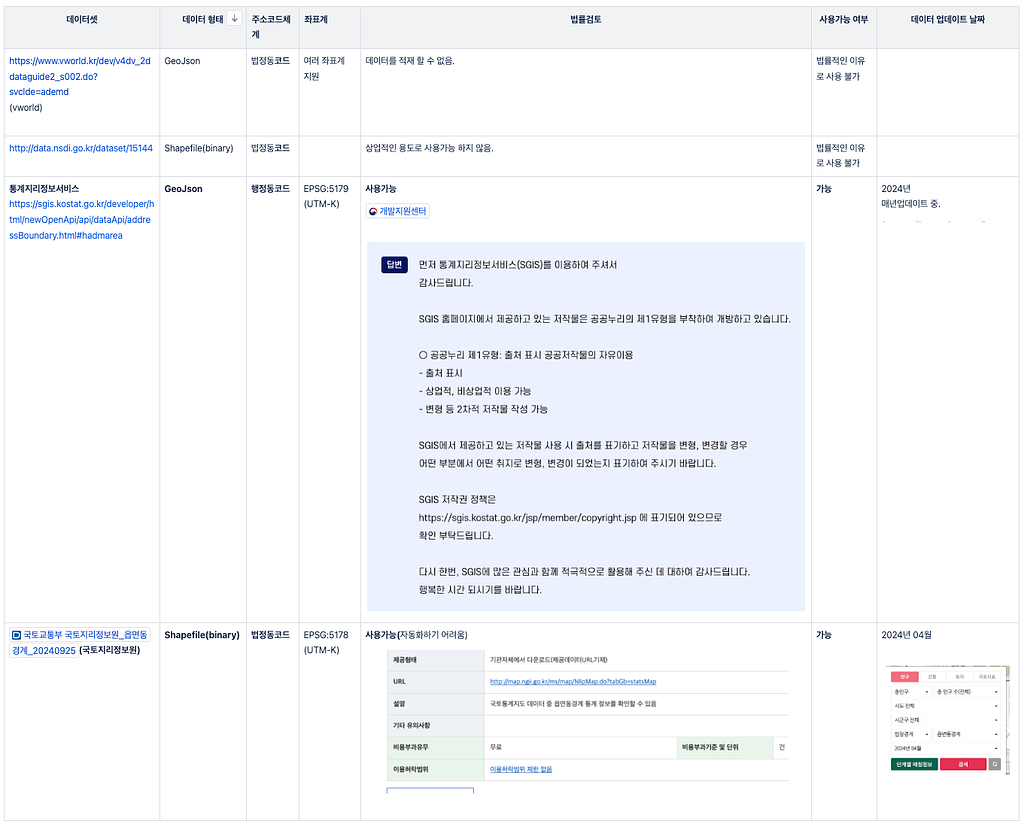Open the sgis.kostat.go.kr addressBoundary link
Screen dimensions: 1024x825
pos(82,219)
